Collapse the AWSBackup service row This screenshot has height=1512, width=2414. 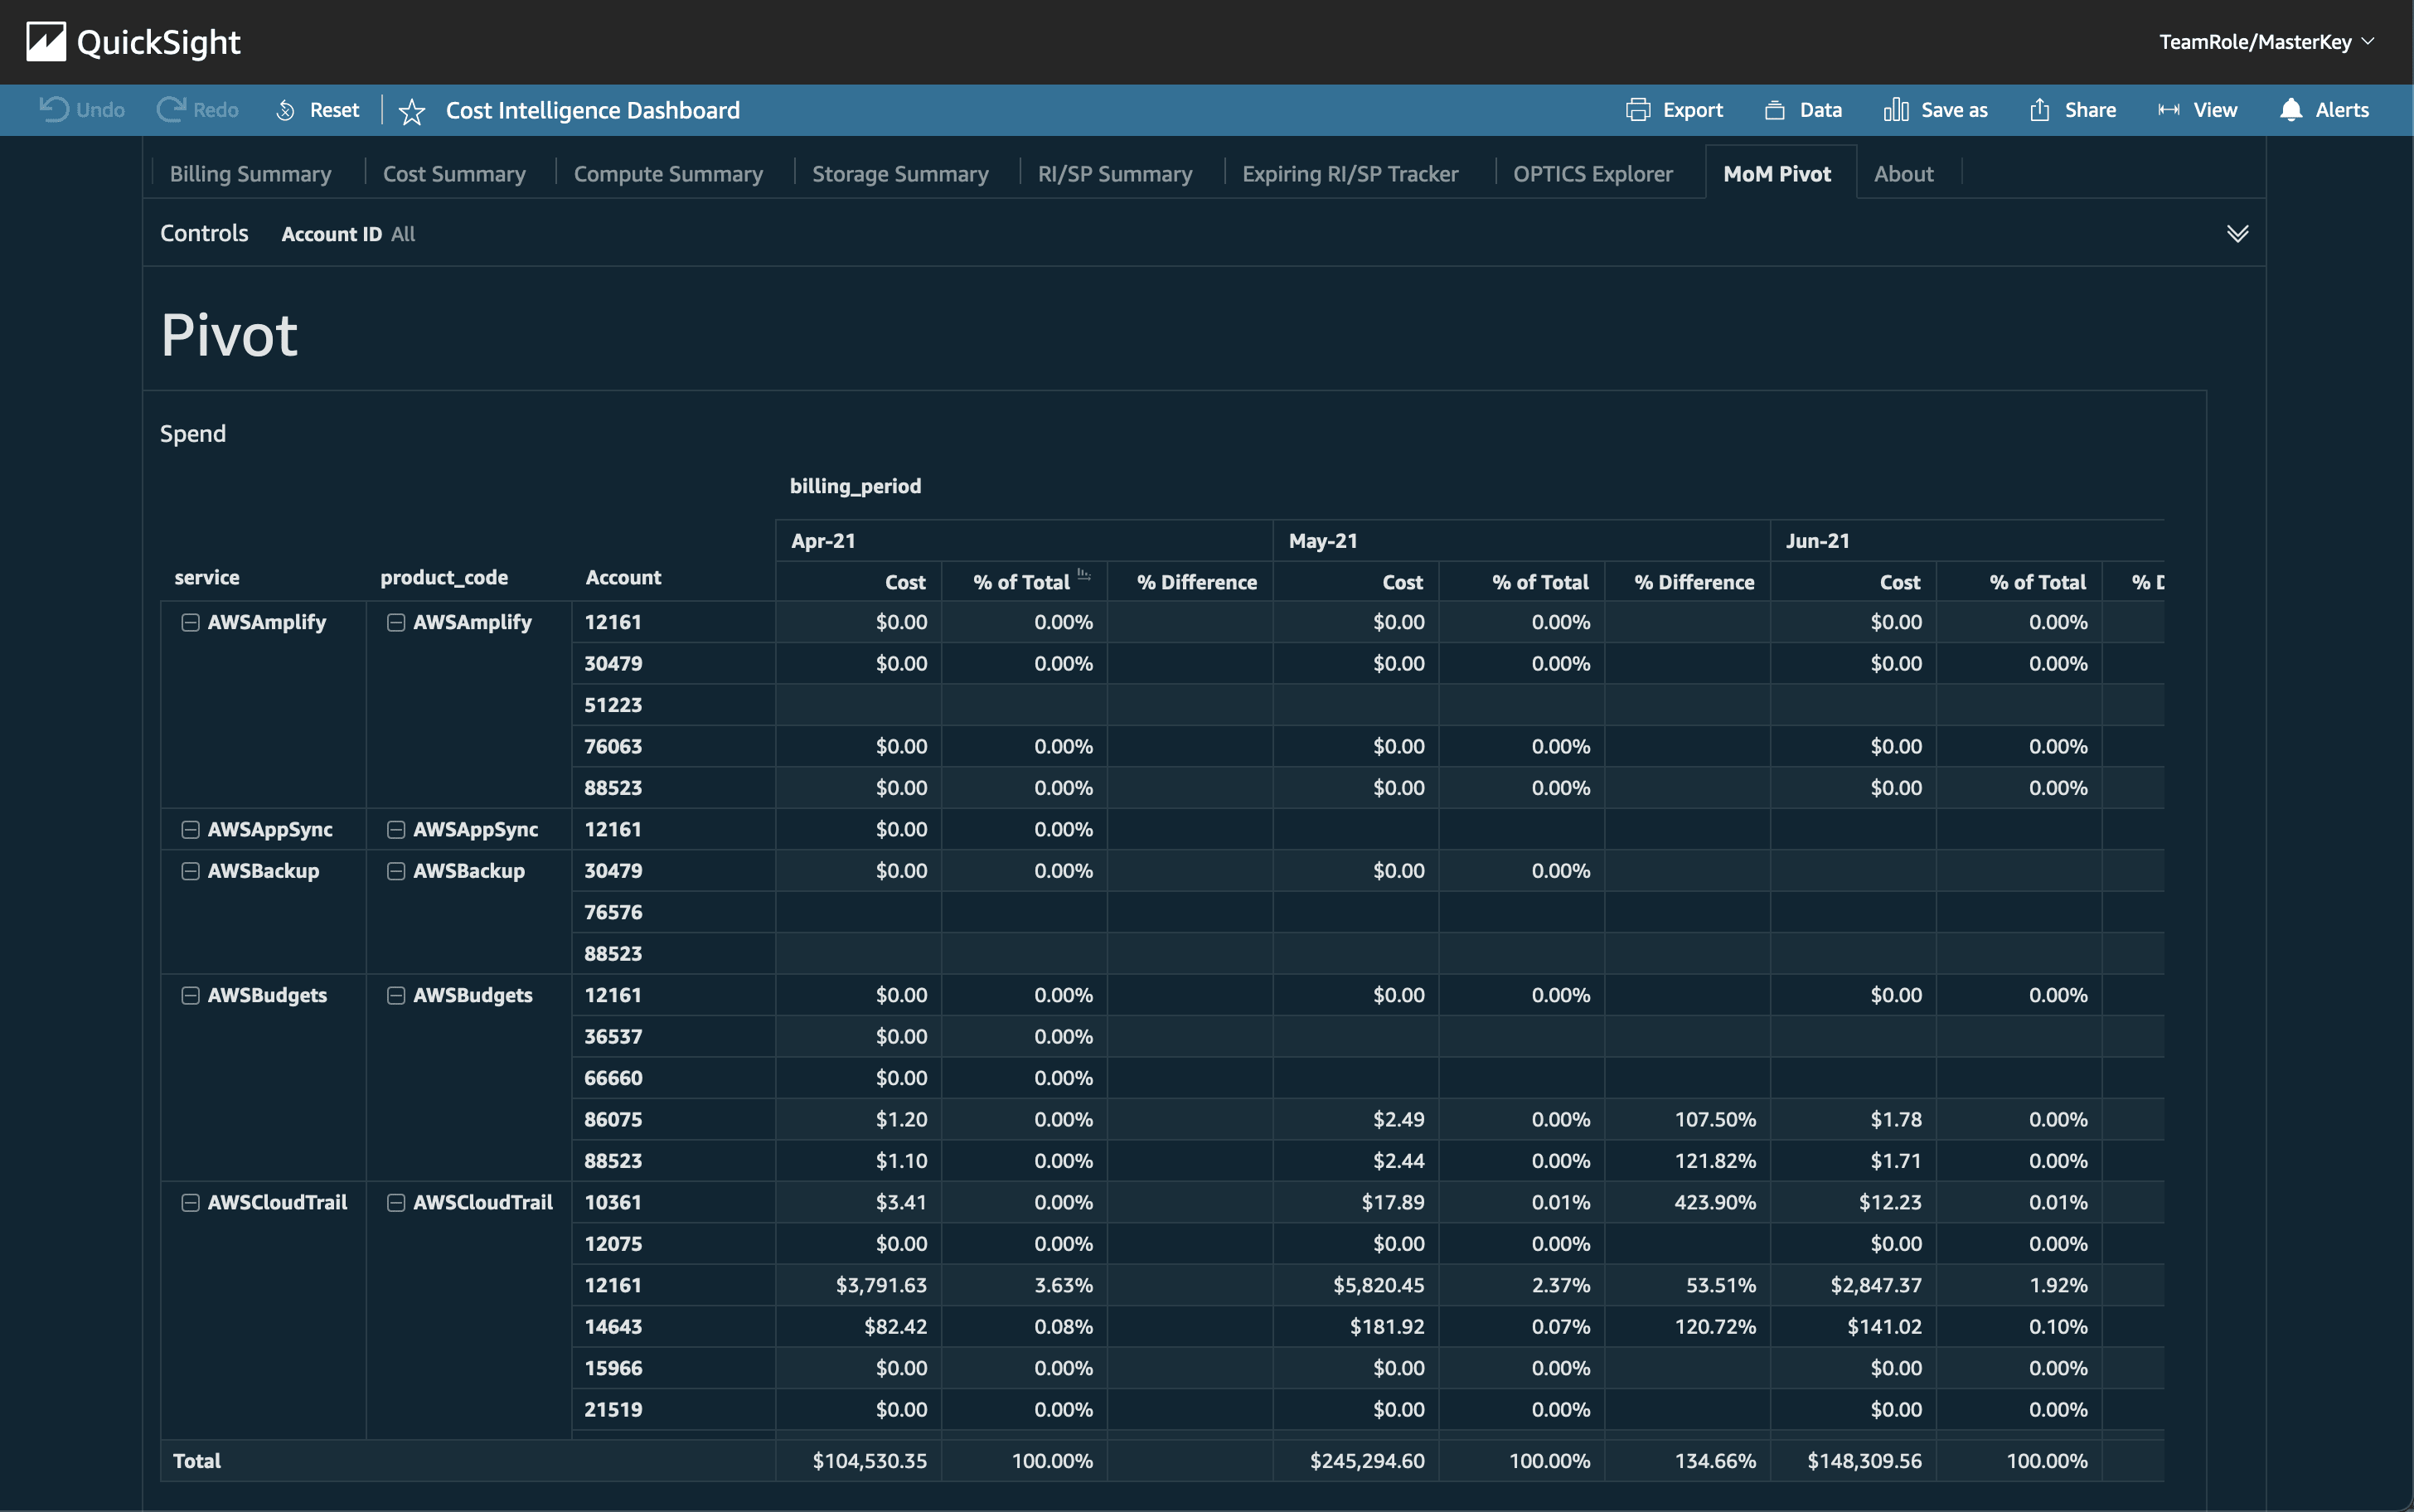coord(190,871)
